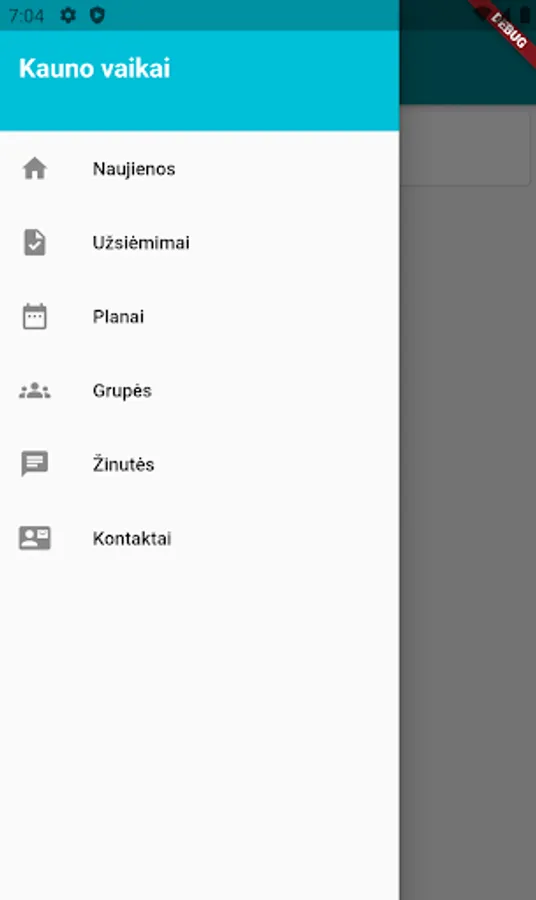Tap the settings gear in status bar
536x900 pixels.
point(68,15)
